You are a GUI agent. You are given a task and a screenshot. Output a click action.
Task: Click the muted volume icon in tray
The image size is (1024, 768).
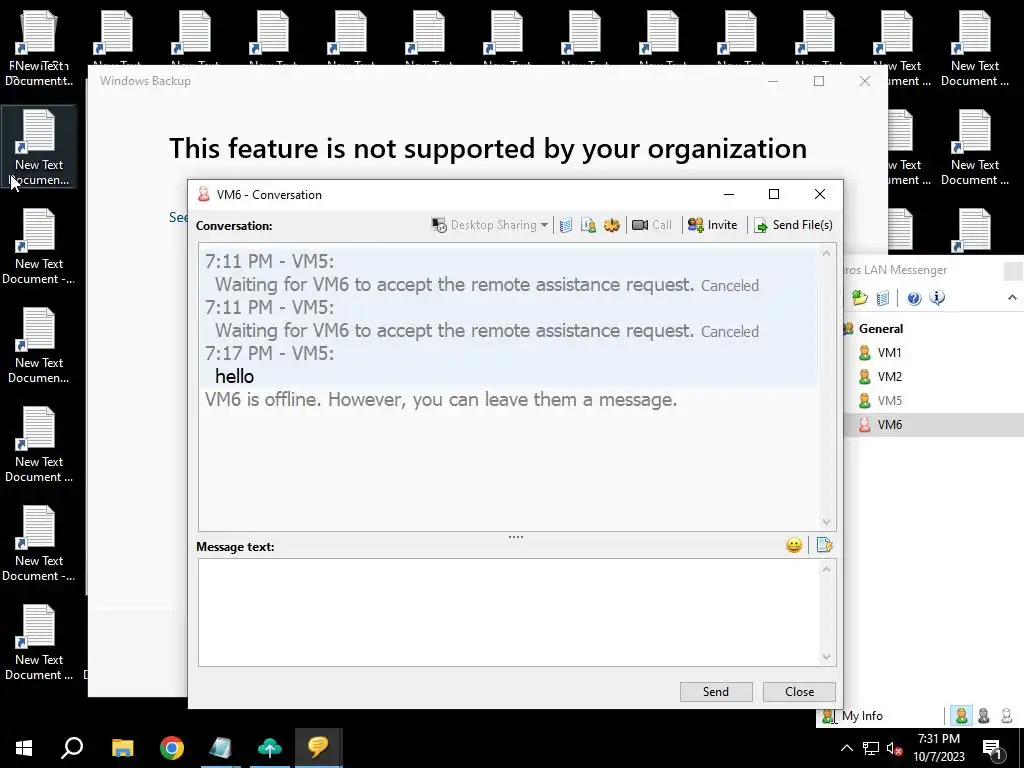click(x=894, y=748)
